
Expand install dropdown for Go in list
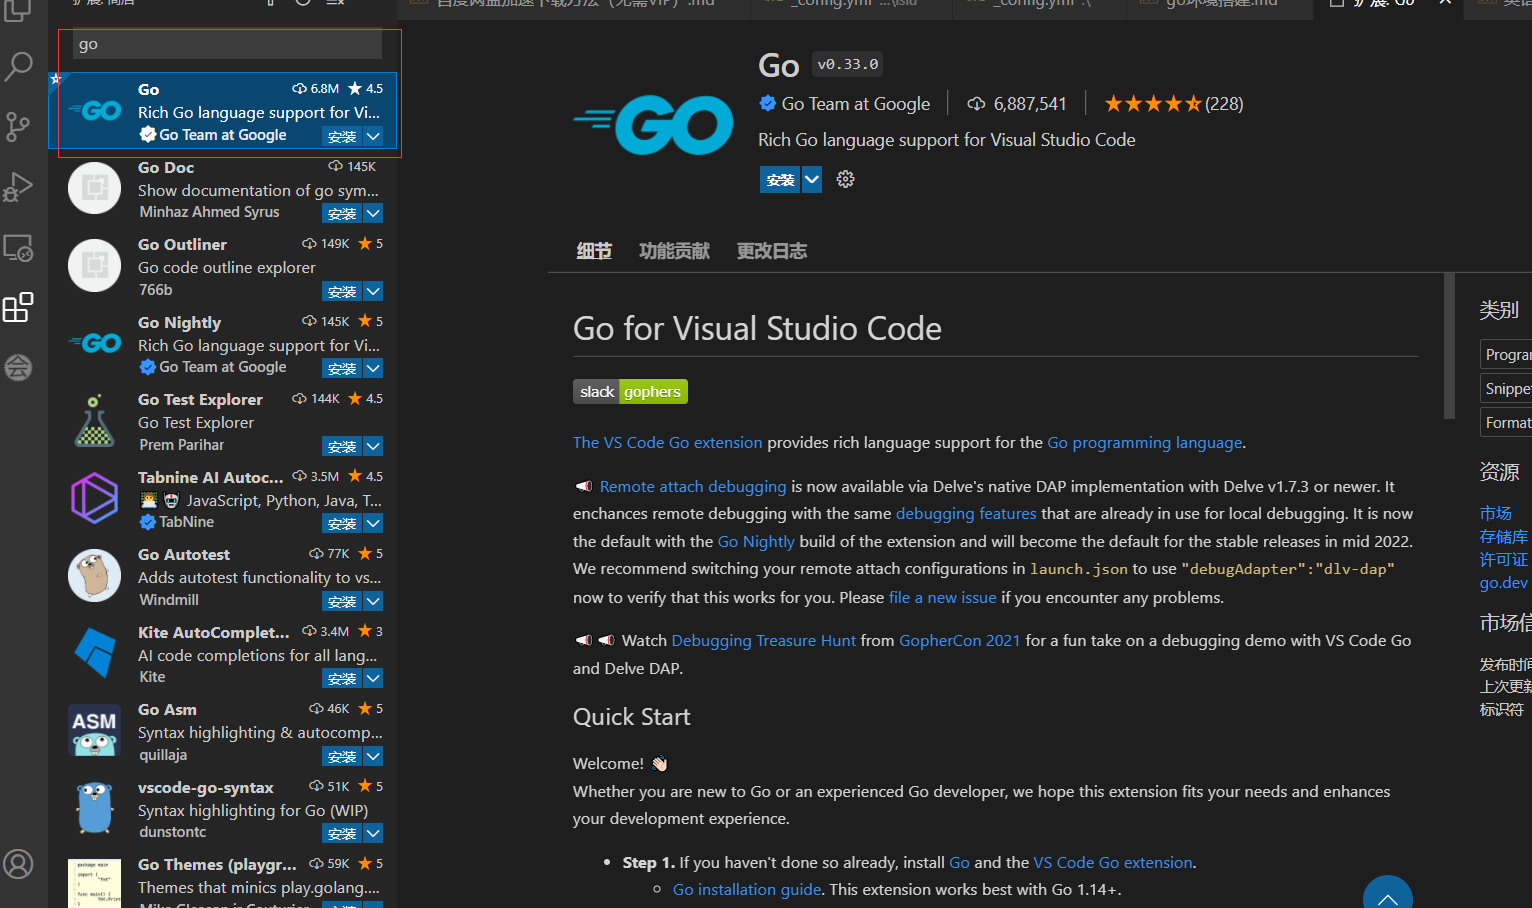point(373,136)
